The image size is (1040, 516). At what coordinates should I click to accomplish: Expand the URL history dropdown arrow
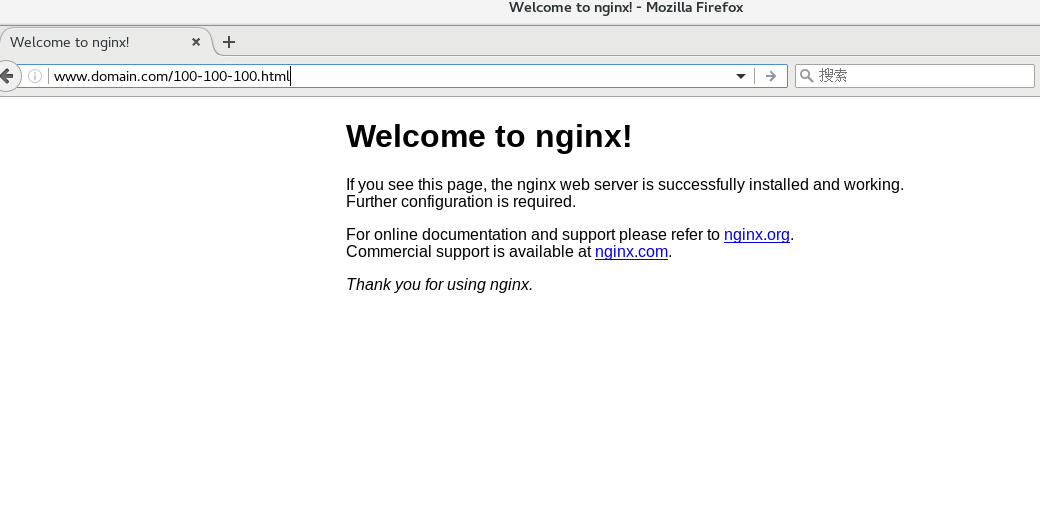pos(741,76)
